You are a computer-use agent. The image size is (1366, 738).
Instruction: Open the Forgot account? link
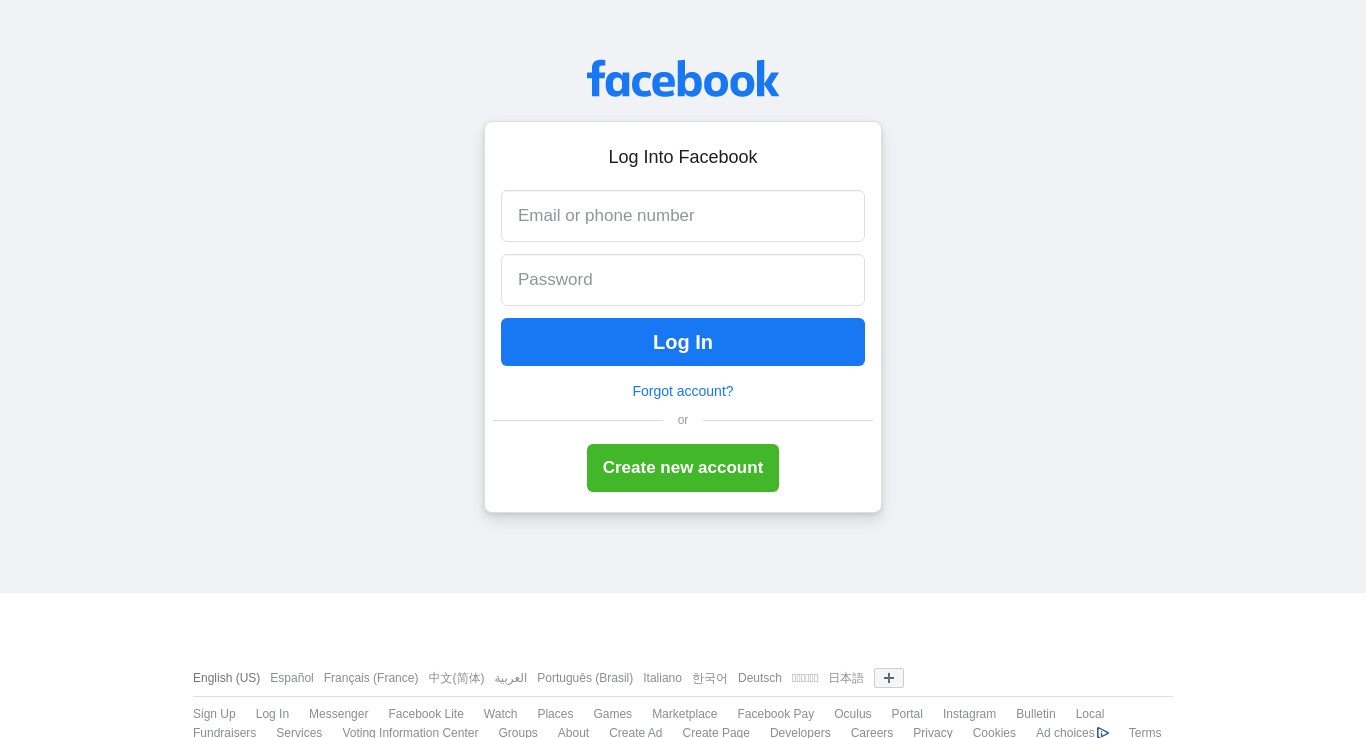pyautogui.click(x=683, y=391)
